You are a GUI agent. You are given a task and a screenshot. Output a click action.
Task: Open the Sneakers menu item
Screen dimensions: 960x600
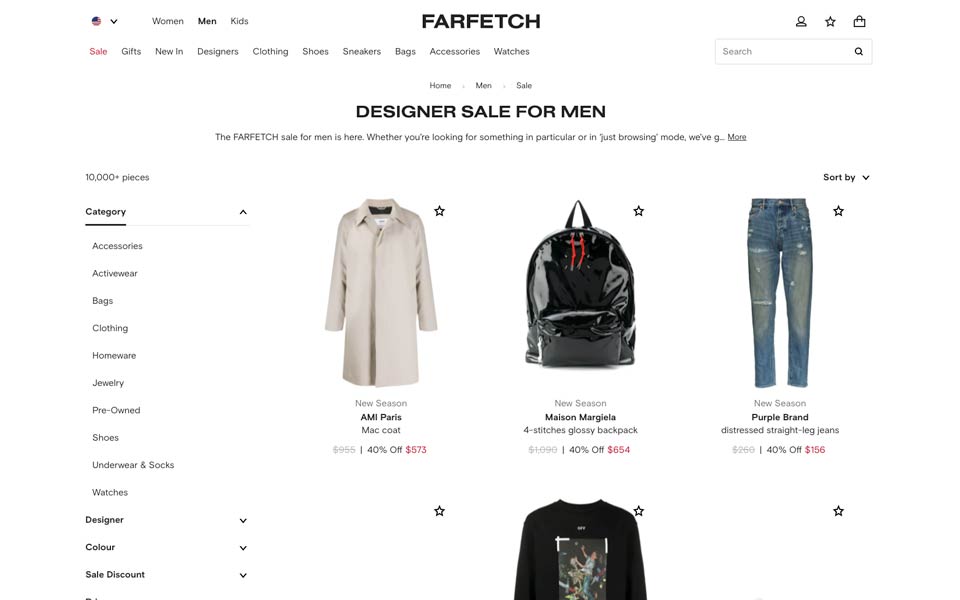click(x=361, y=51)
